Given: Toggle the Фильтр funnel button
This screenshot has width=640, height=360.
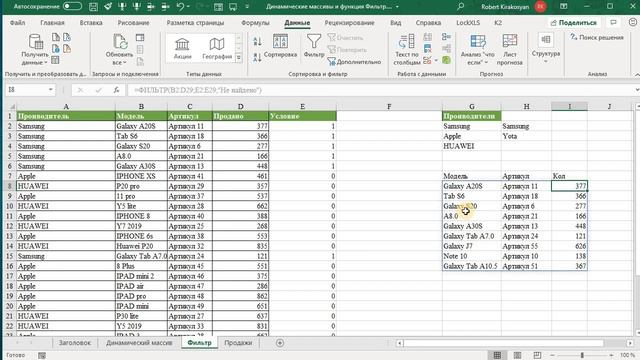Looking at the screenshot, I should point(313,46).
